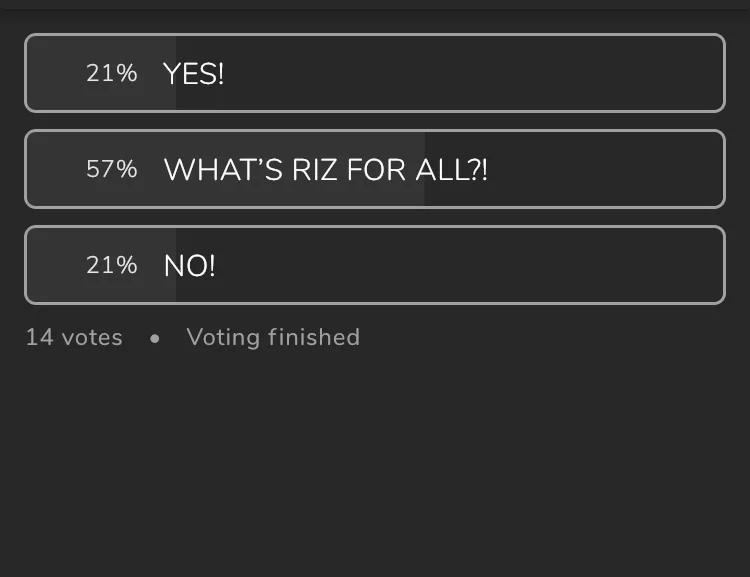This screenshot has height=577, width=750.
Task: Click the NO! label text
Action: click(189, 265)
